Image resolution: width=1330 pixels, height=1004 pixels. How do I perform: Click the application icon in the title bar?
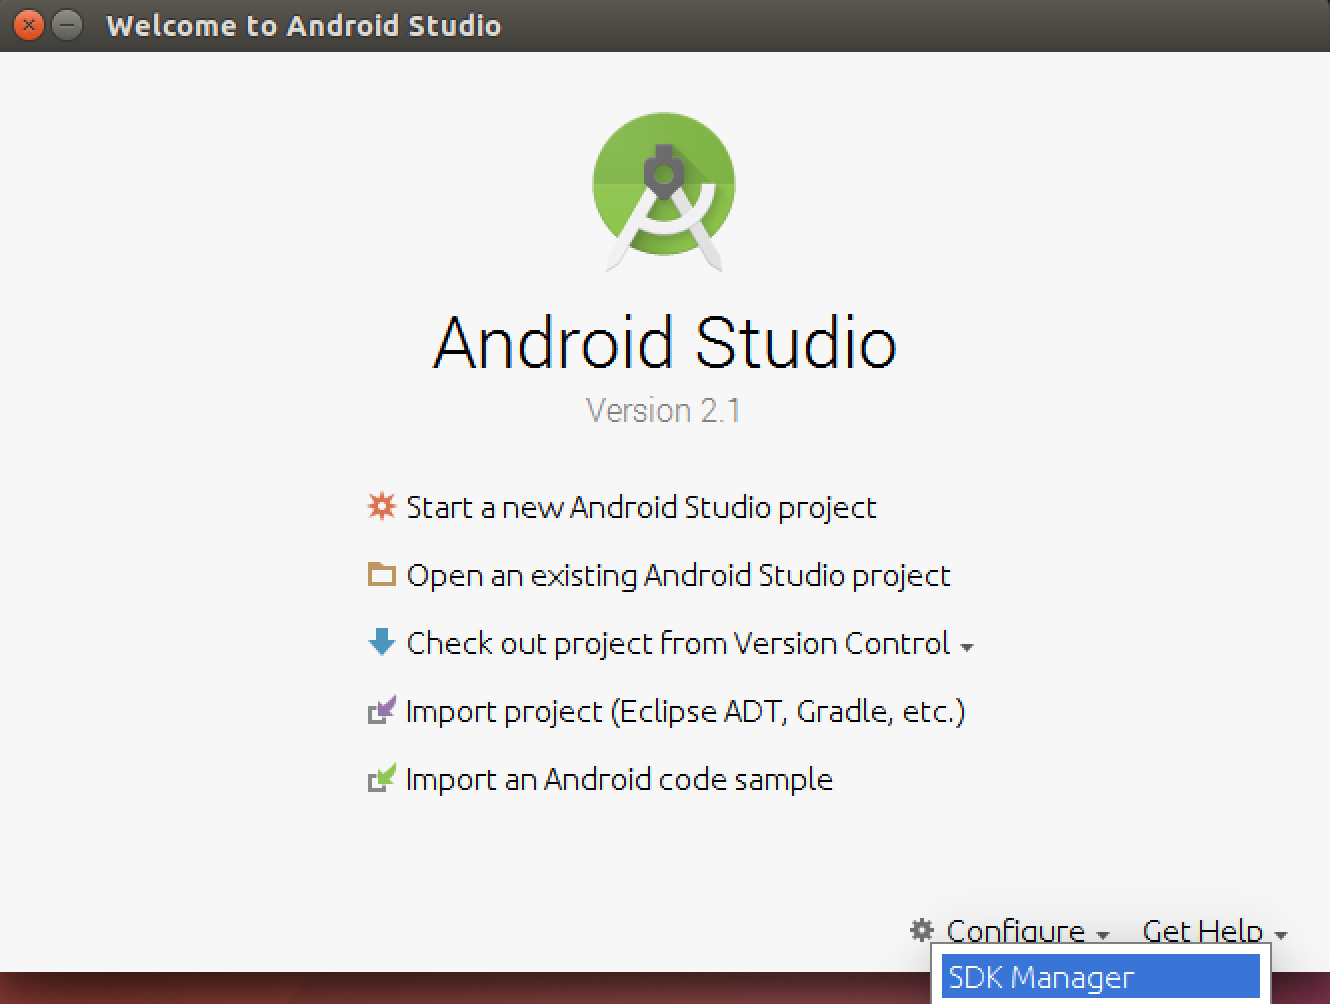[28, 25]
